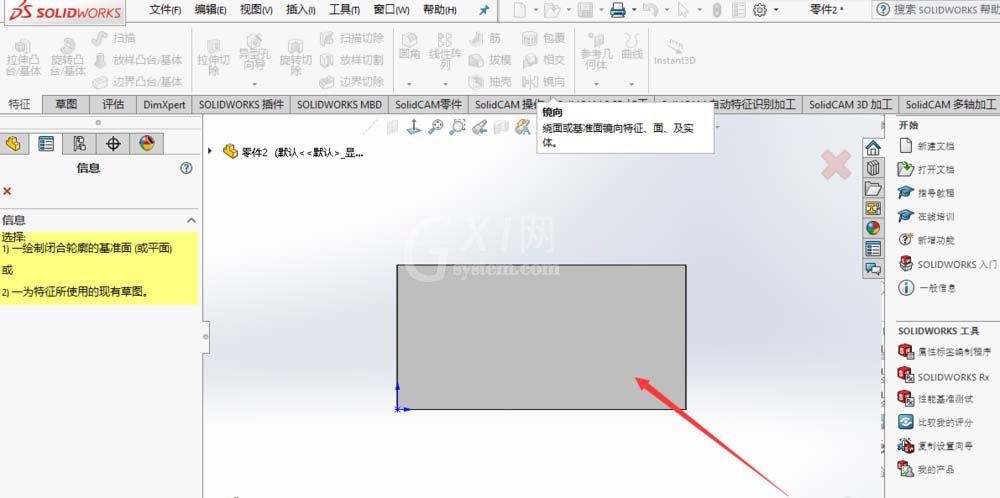Open the 视图(V) menu

(256, 10)
